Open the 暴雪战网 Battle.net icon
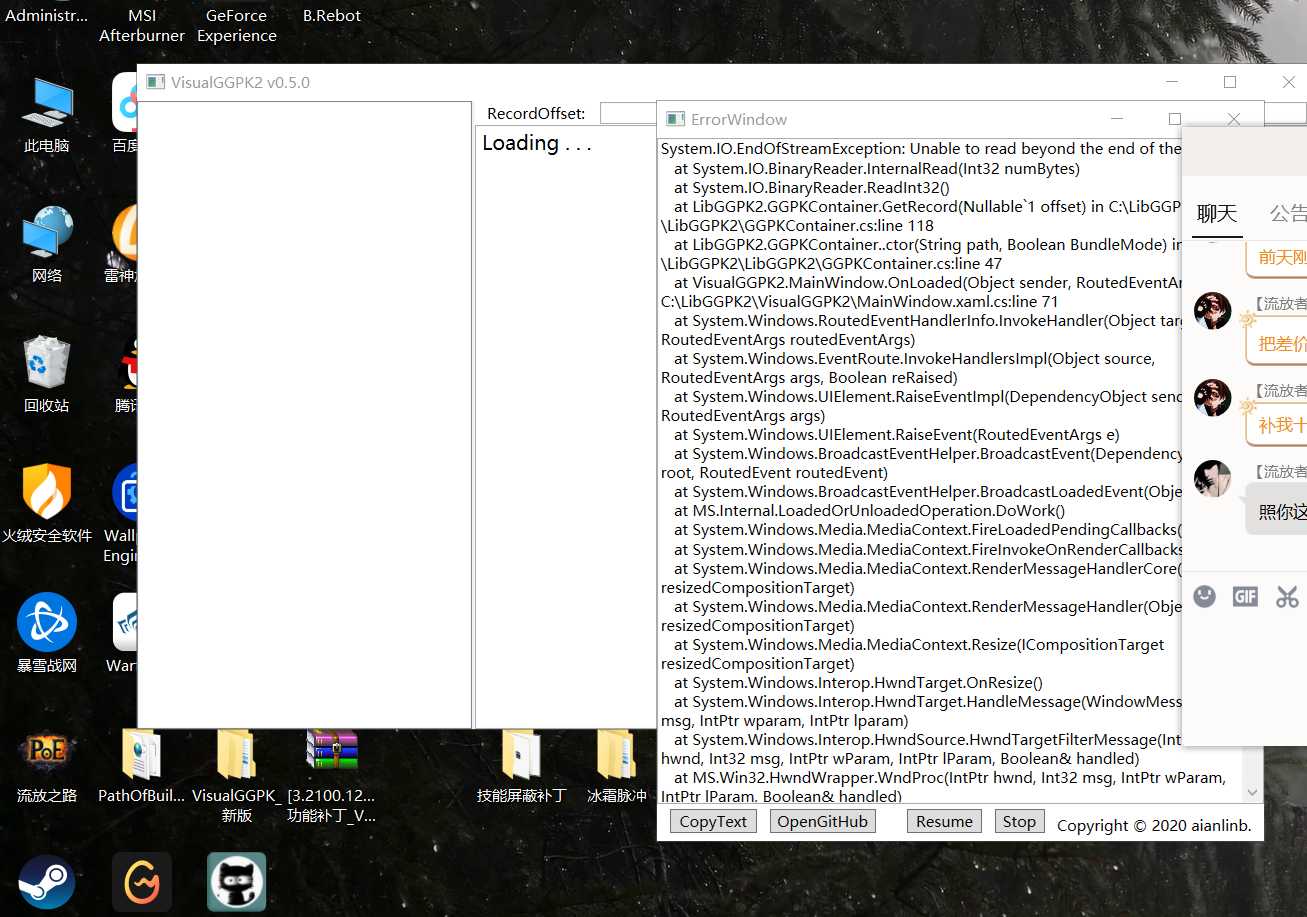 pos(46,623)
